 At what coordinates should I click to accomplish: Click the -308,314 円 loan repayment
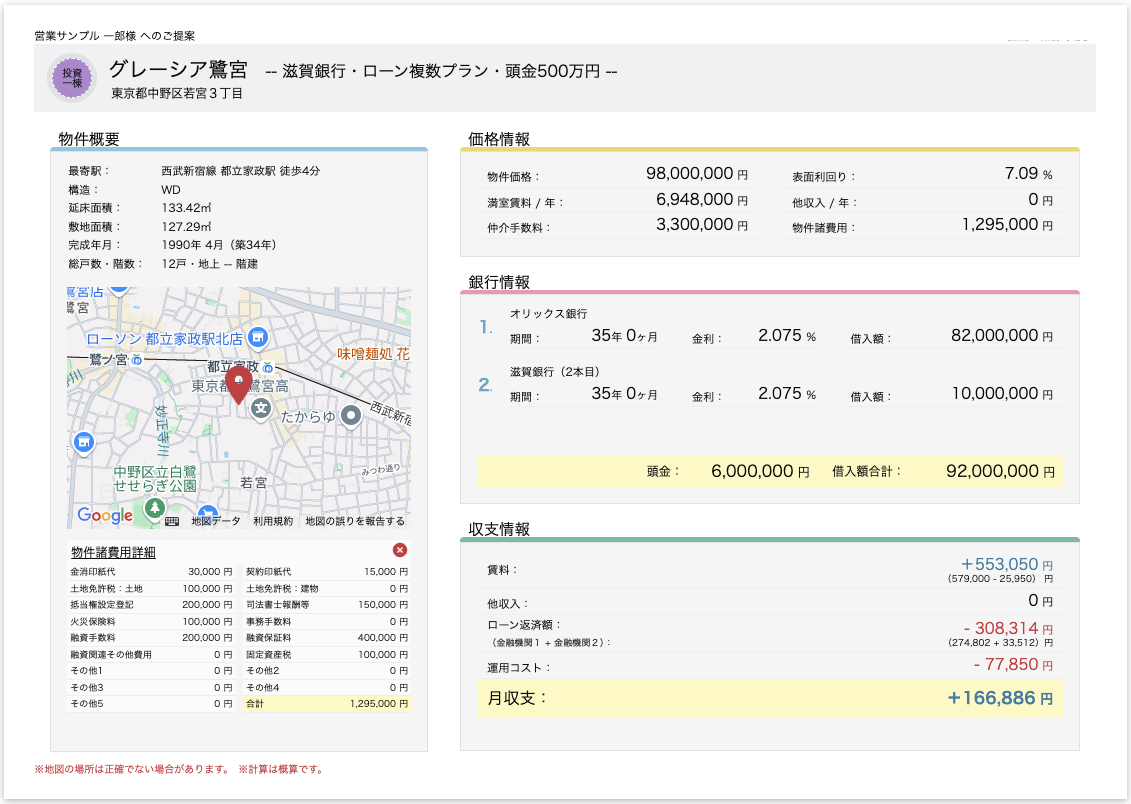coord(1008,629)
